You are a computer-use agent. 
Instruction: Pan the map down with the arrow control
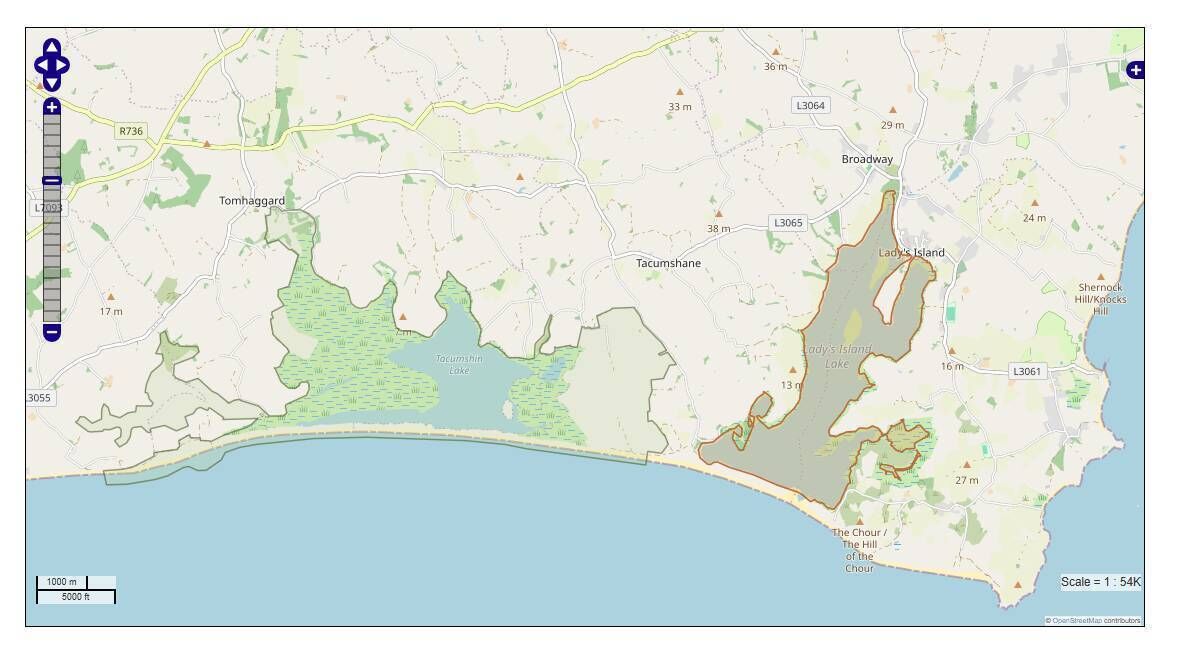point(51,83)
